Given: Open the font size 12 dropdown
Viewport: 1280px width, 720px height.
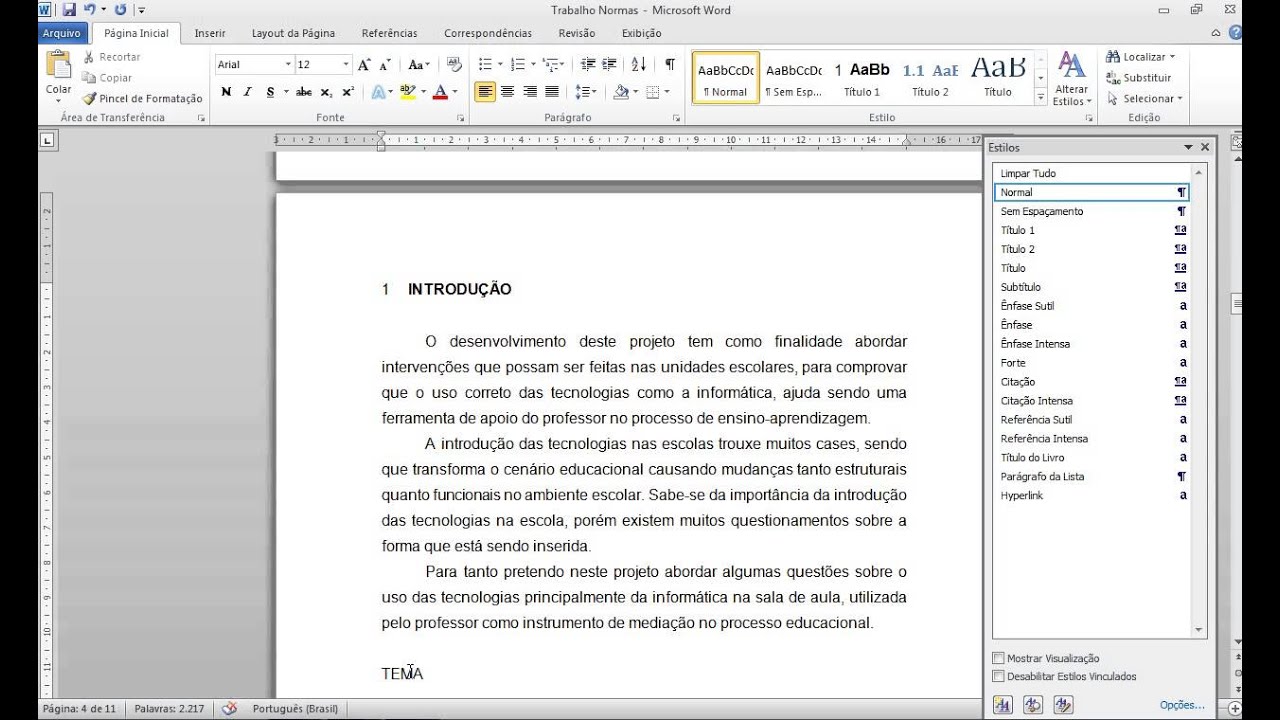Looking at the screenshot, I should point(346,65).
